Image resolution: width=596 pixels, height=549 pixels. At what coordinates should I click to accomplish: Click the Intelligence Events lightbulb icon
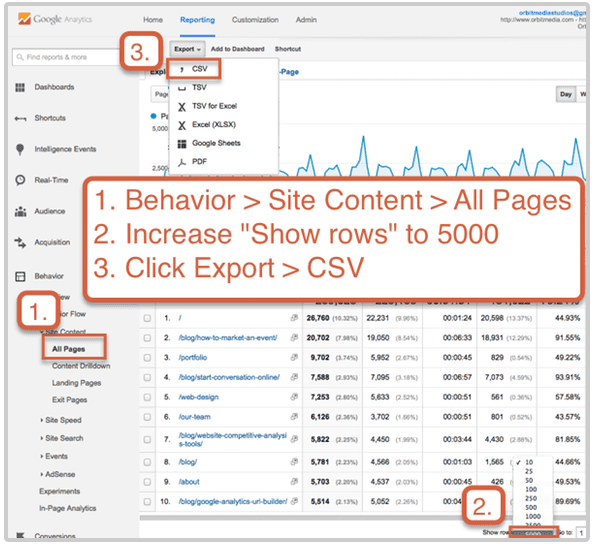click(x=20, y=149)
